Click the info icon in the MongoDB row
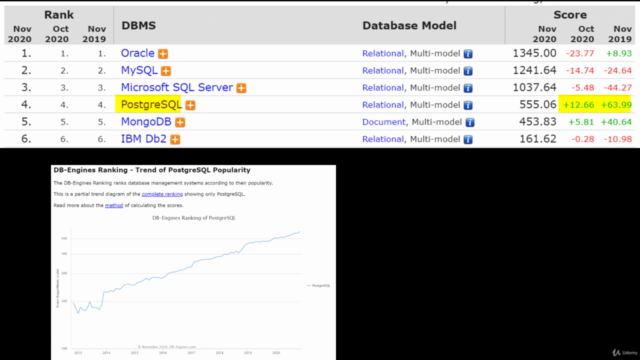Viewport: 640px width, 360px height. pos(470,122)
